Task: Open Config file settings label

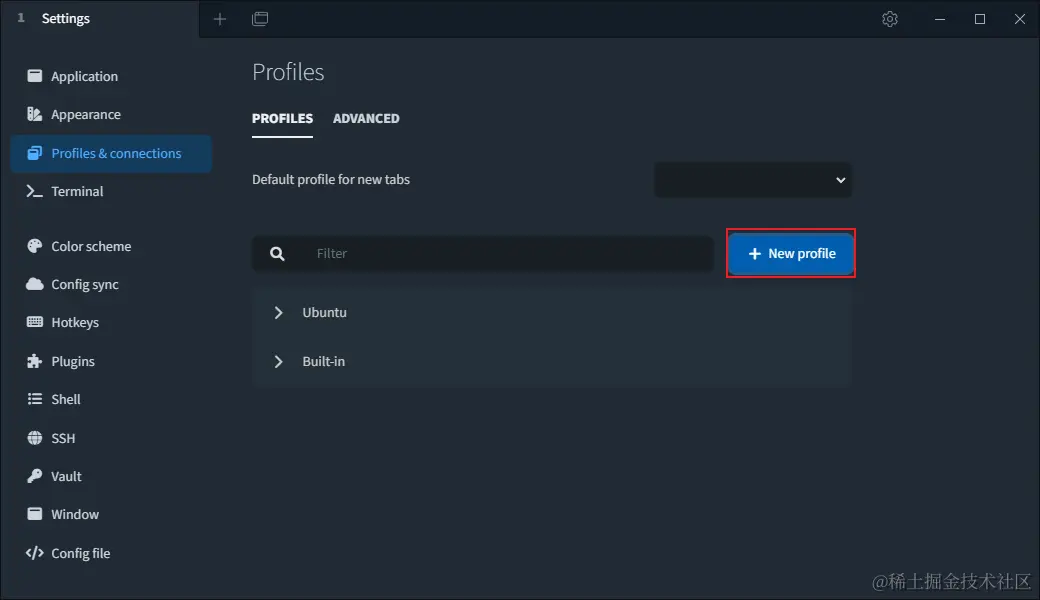Action: [x=81, y=553]
